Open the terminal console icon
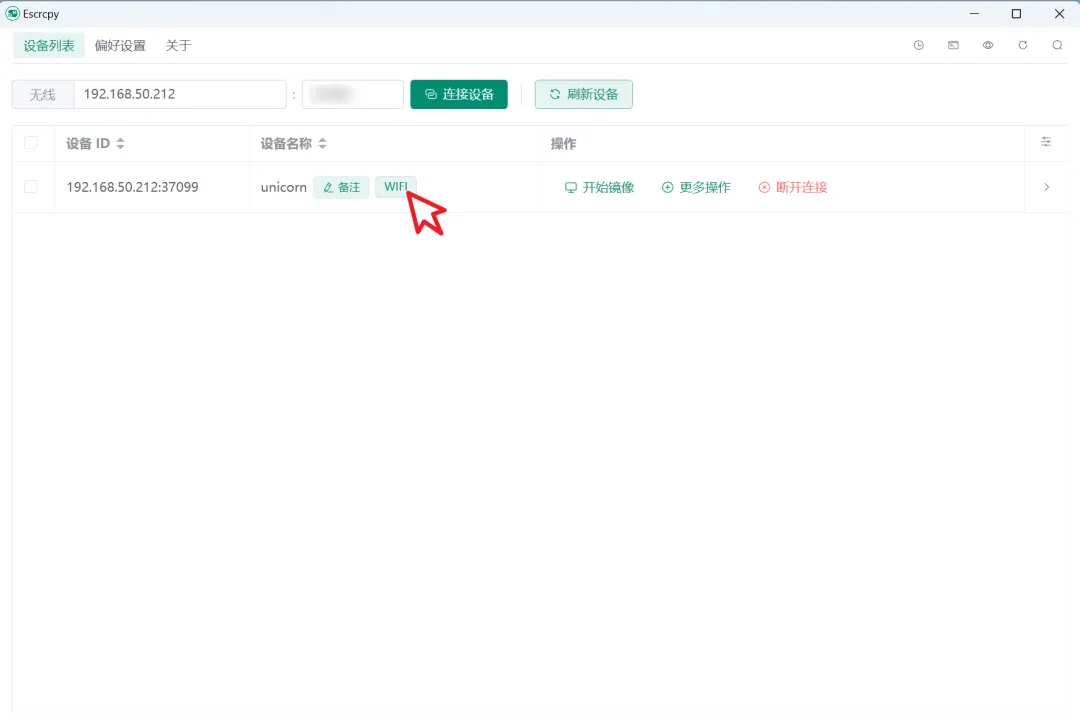The image size is (1080, 719). click(953, 45)
